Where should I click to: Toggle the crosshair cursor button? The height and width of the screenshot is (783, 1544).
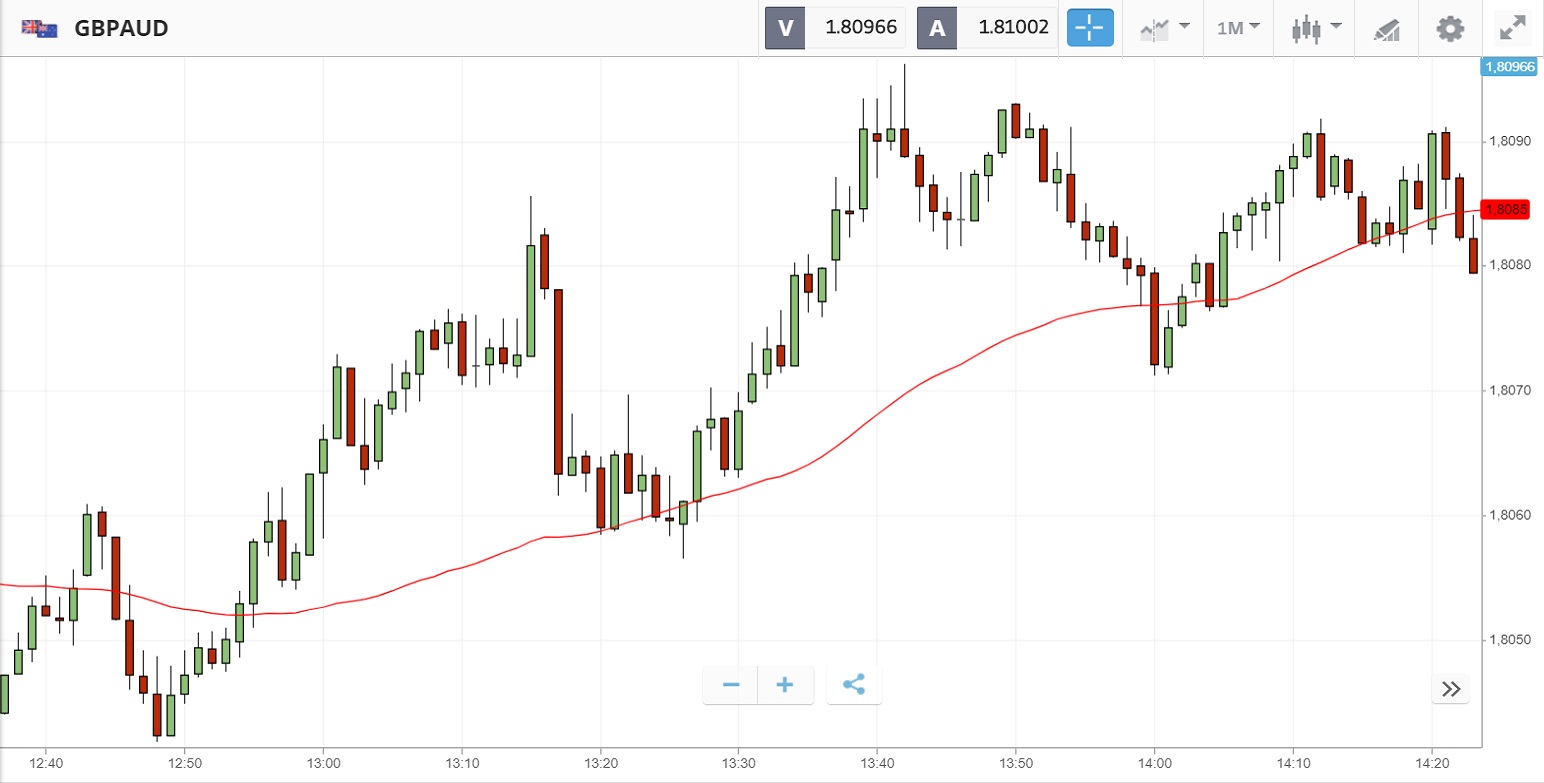coord(1089,28)
